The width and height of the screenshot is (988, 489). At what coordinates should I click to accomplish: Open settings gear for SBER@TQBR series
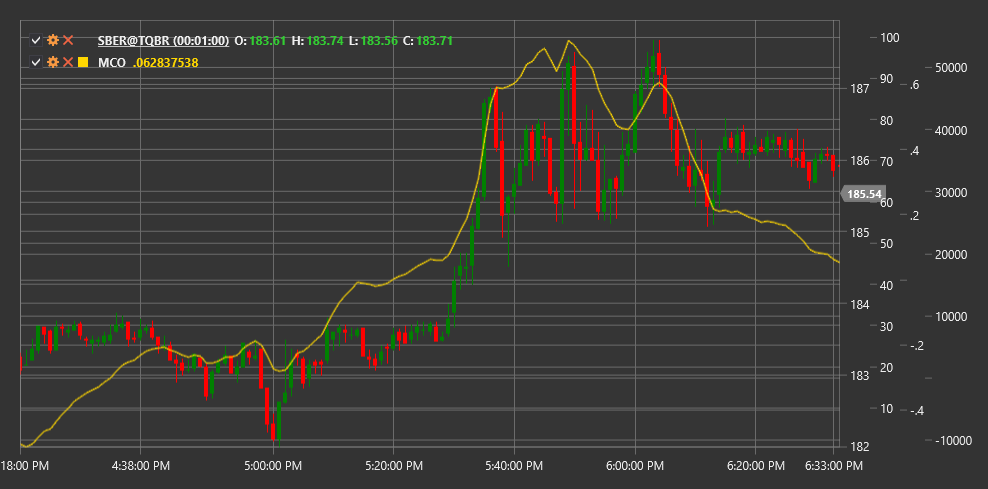point(53,41)
